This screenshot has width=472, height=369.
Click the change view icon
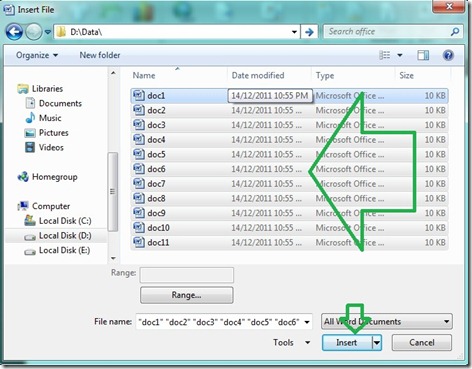[385, 55]
